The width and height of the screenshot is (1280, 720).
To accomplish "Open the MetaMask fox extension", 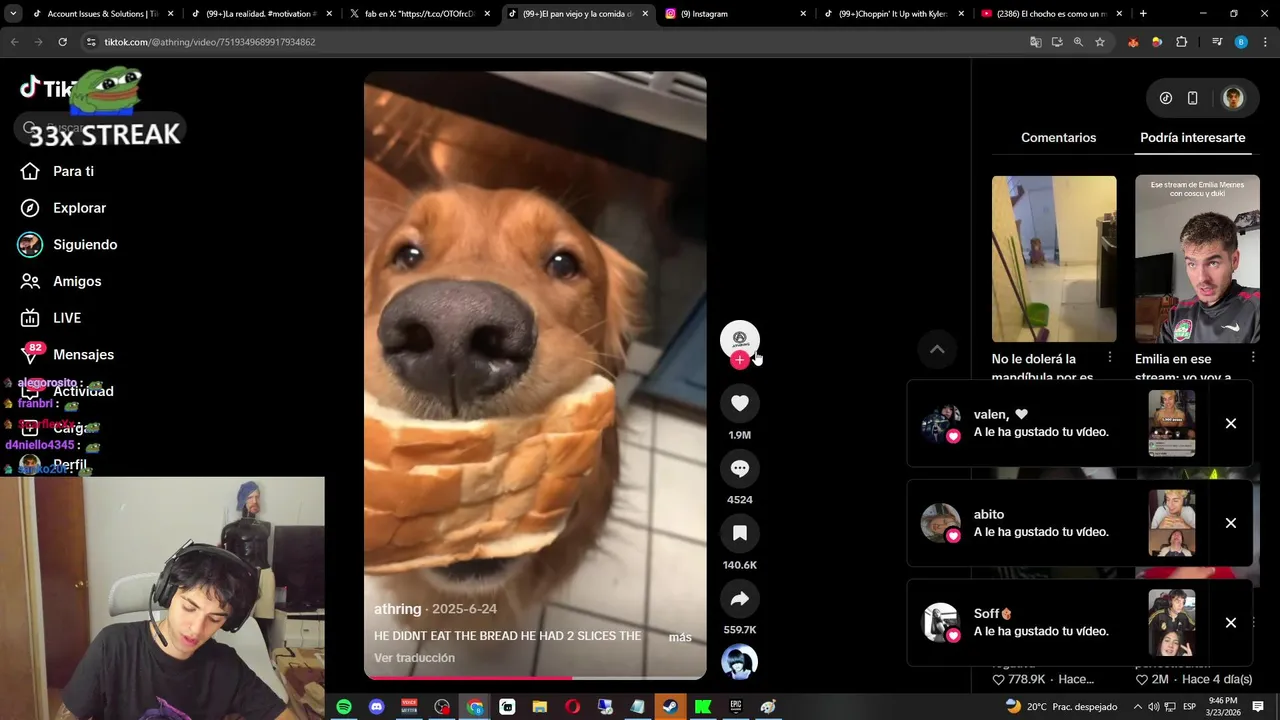I will 1133,42.
